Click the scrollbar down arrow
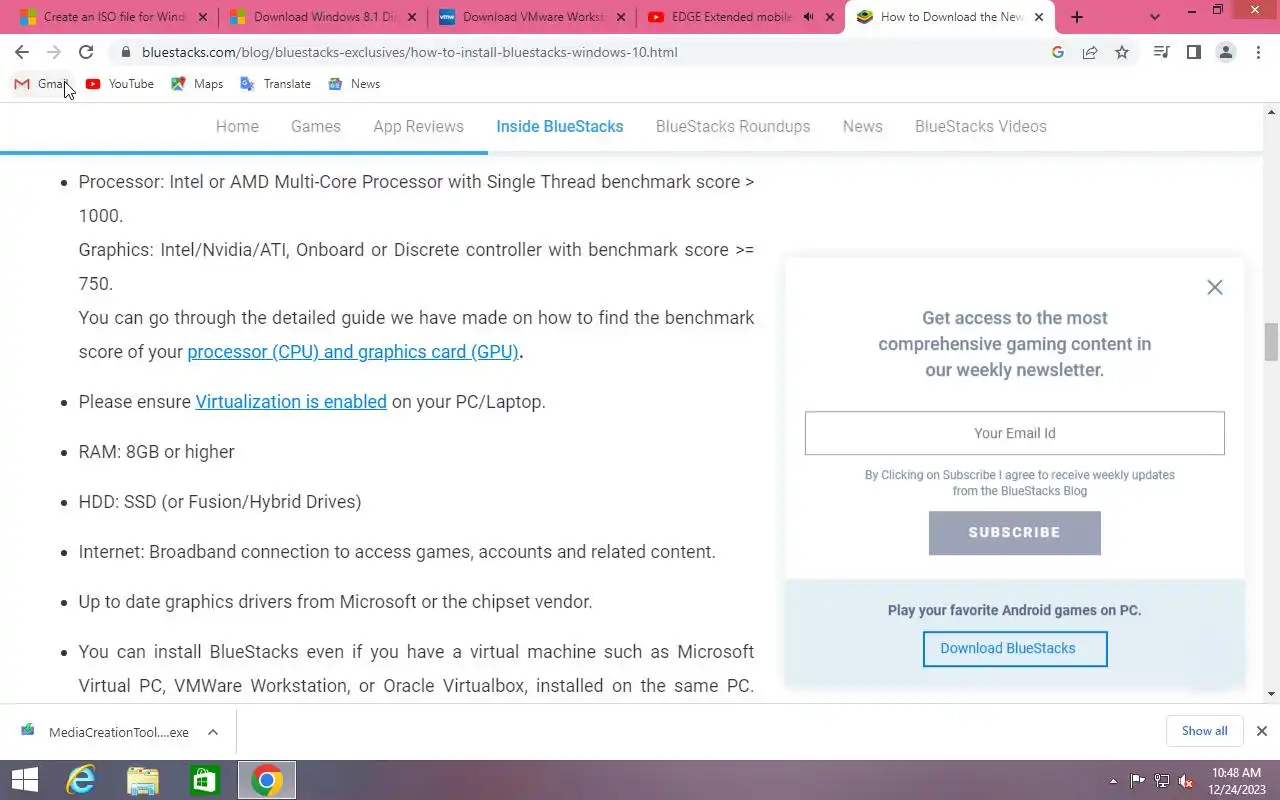The image size is (1280, 800). coord(1272,694)
